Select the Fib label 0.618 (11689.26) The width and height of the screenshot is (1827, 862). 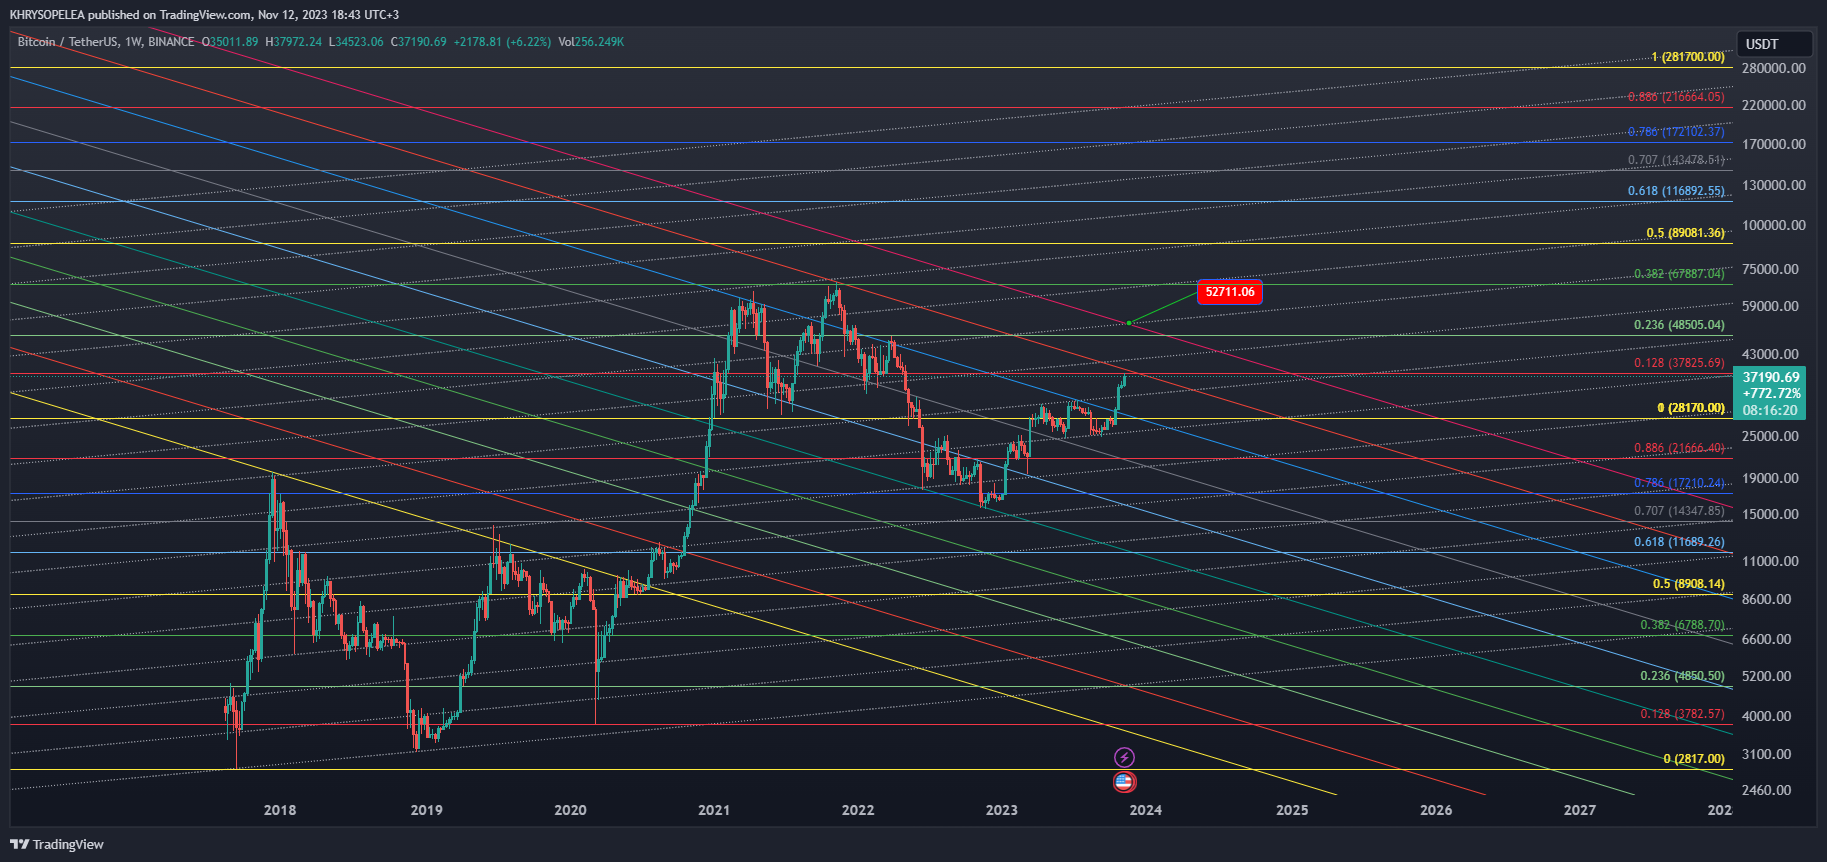[x=1680, y=542]
